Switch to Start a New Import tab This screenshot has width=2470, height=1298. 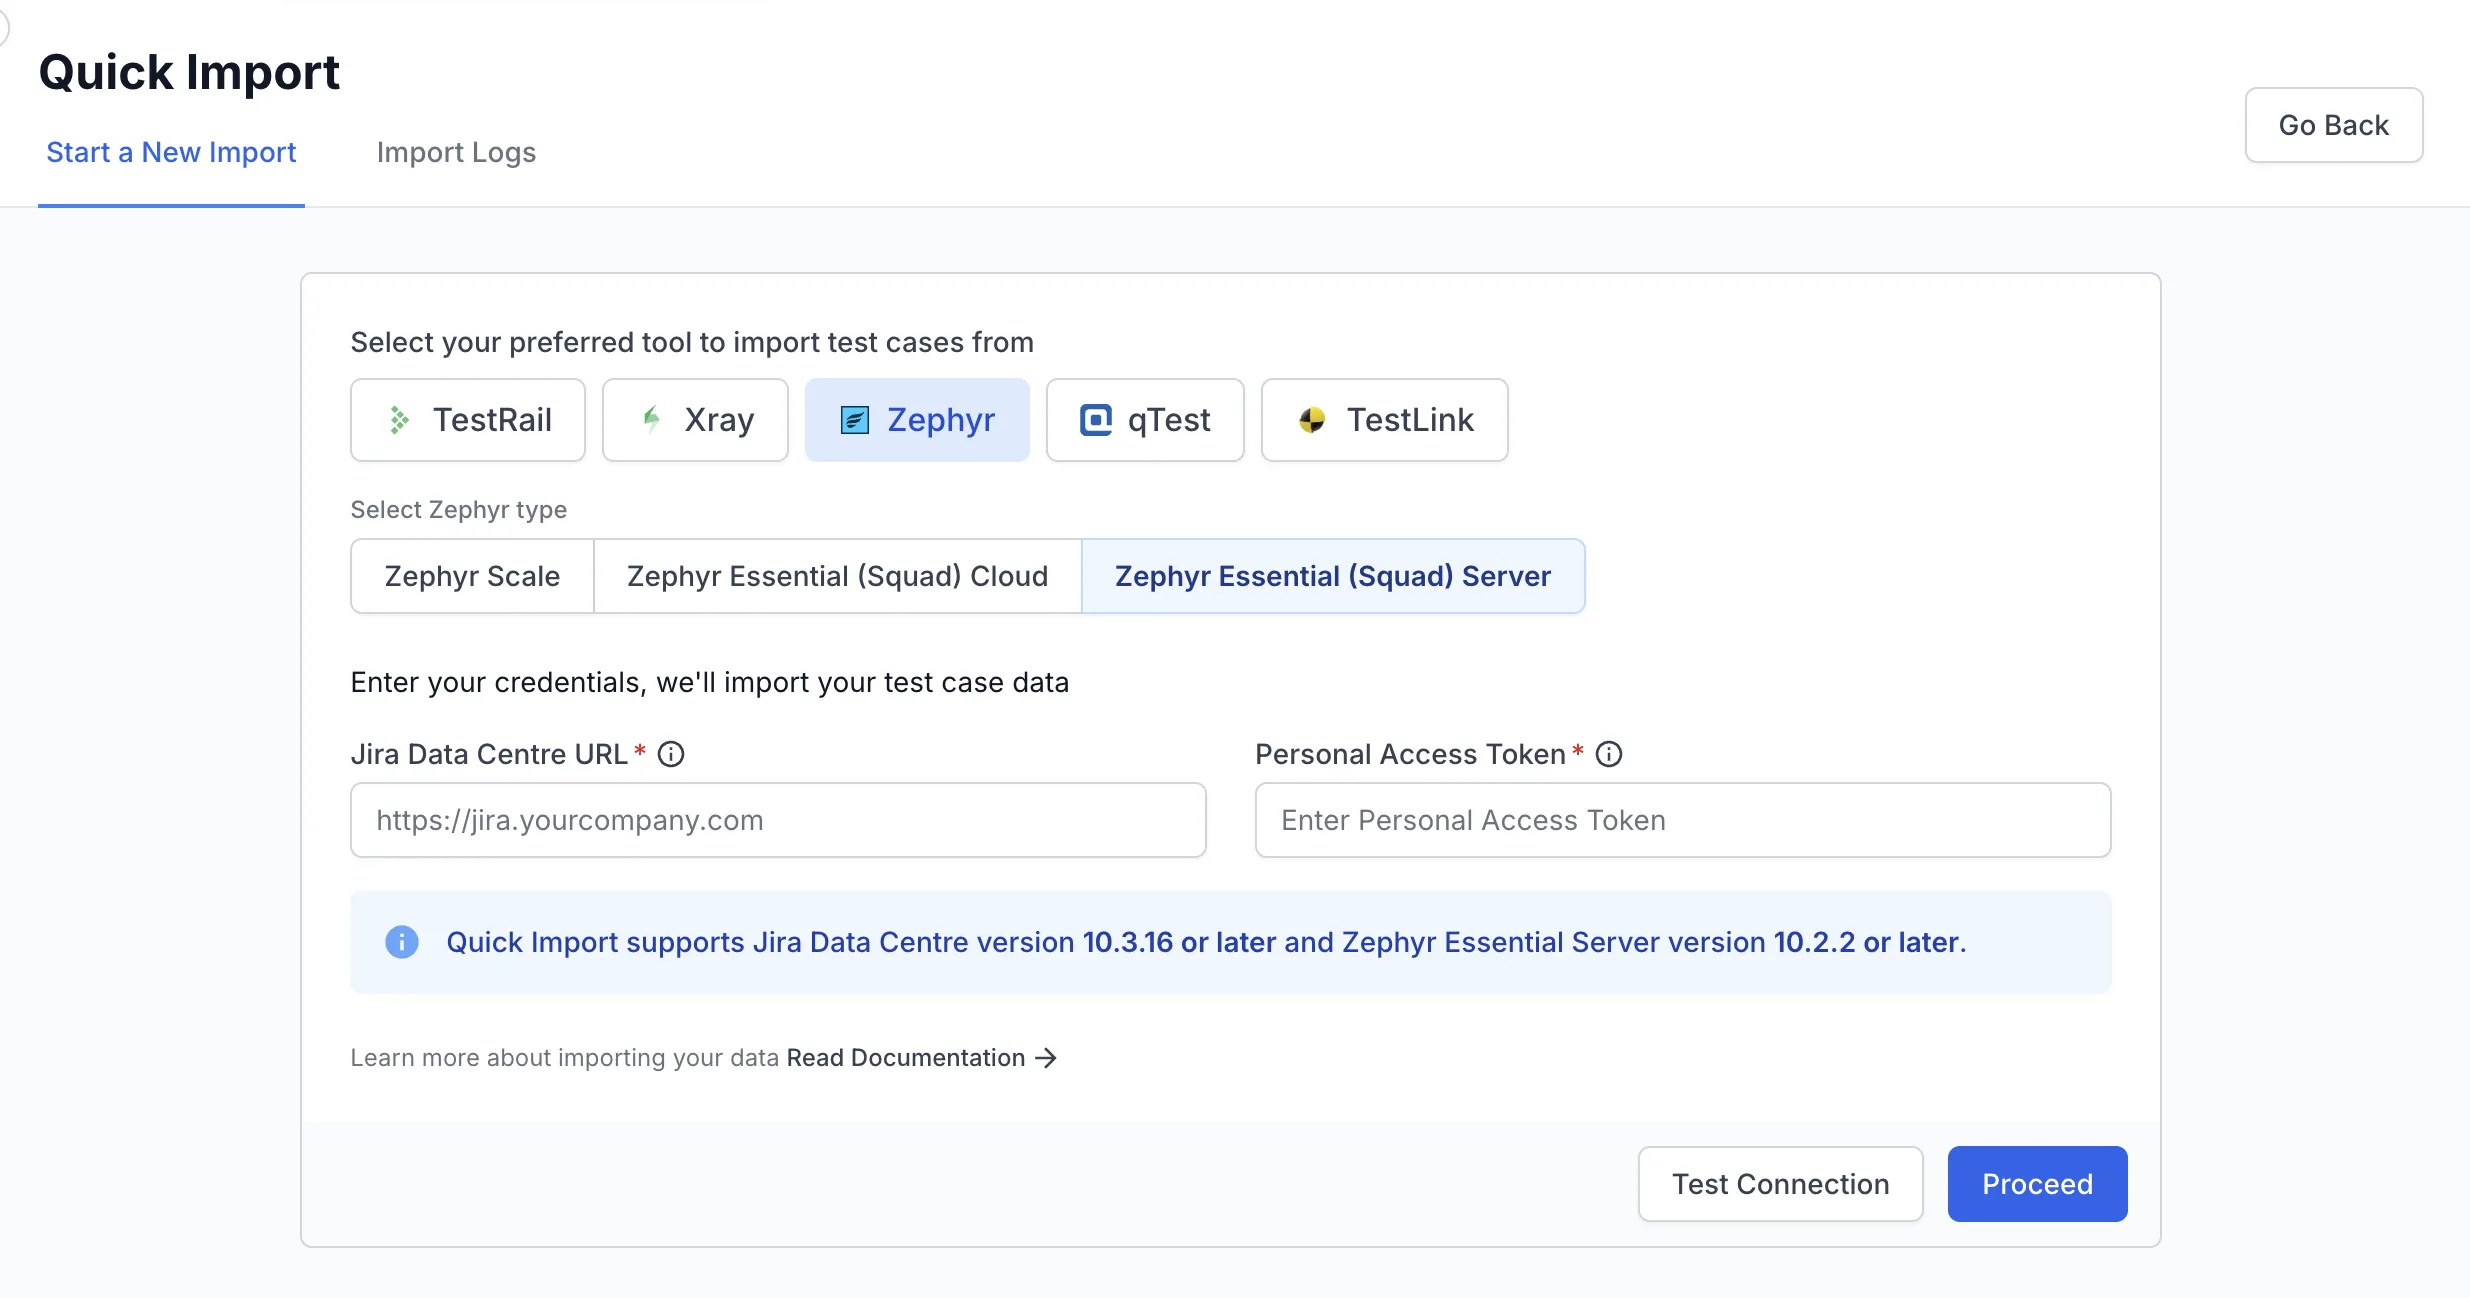171,152
